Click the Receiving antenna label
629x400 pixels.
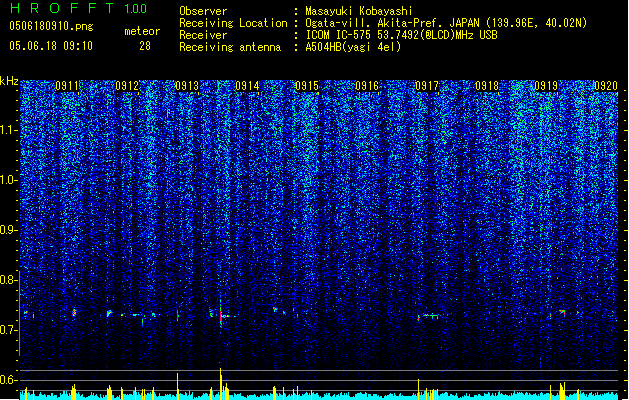click(x=230, y=47)
